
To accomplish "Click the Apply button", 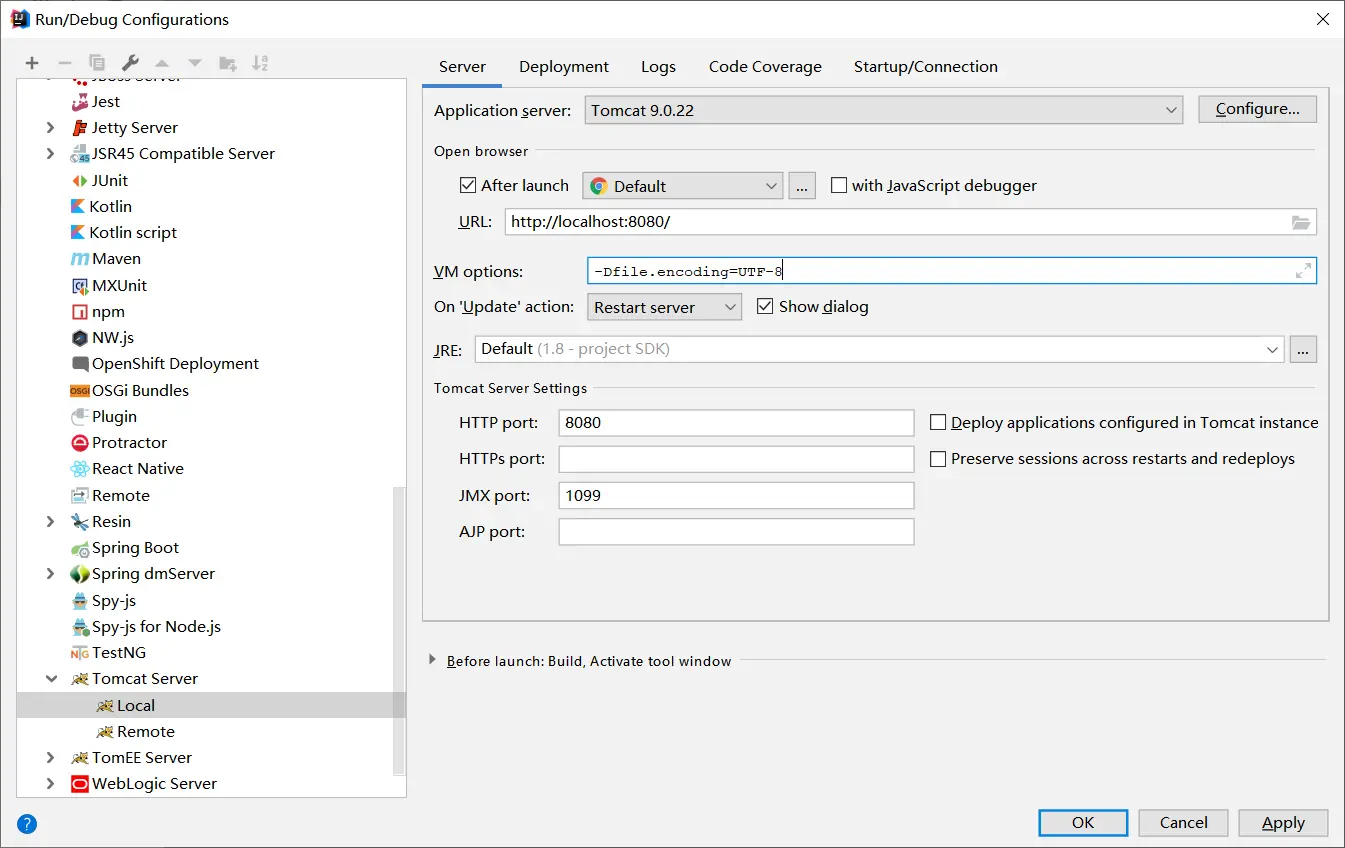I will pos(1283,822).
